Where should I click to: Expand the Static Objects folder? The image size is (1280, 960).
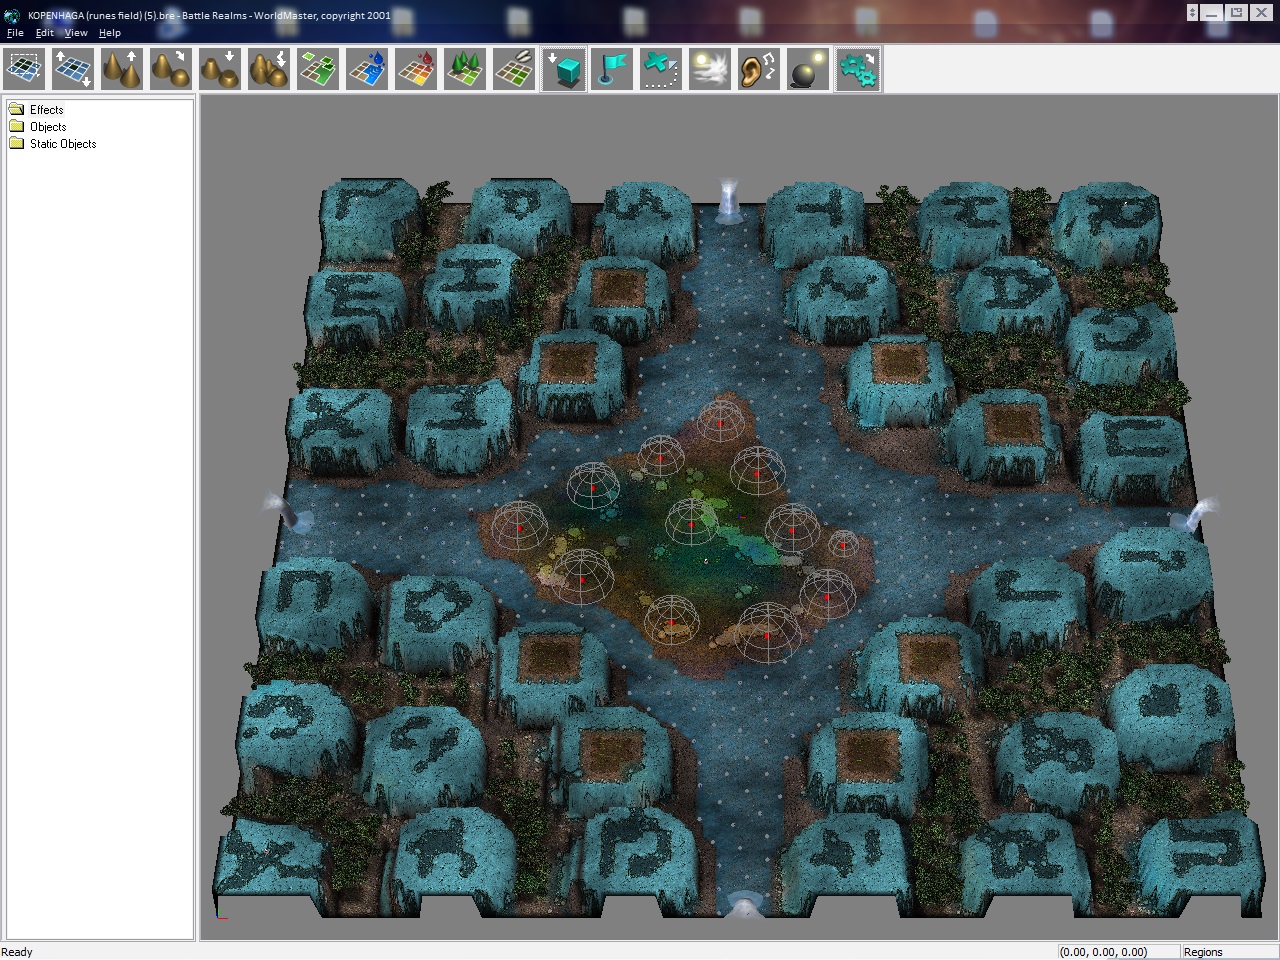(62, 144)
